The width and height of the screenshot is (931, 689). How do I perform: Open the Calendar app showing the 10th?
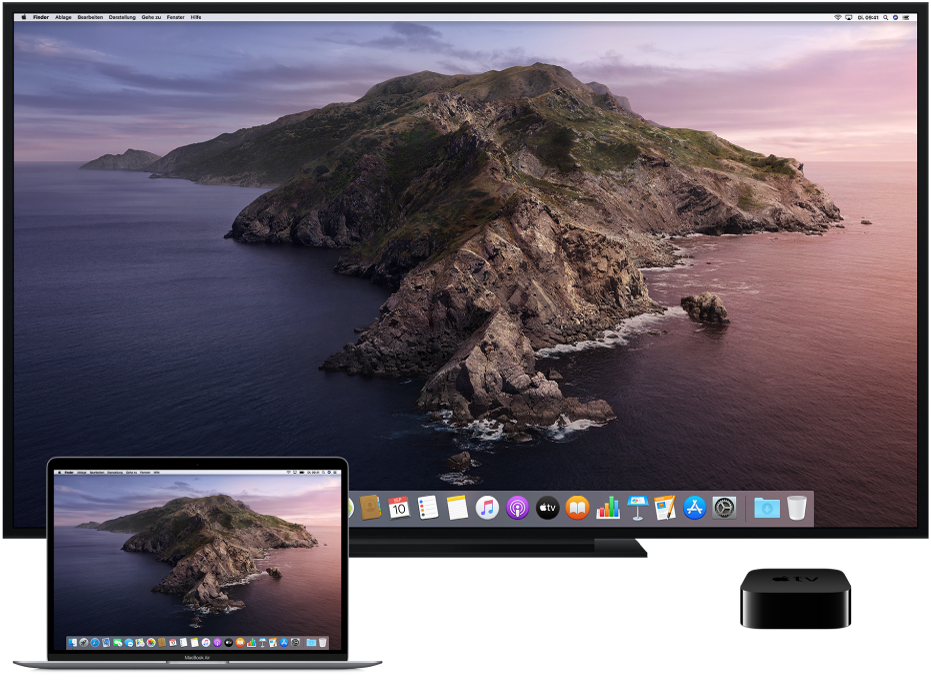400,508
